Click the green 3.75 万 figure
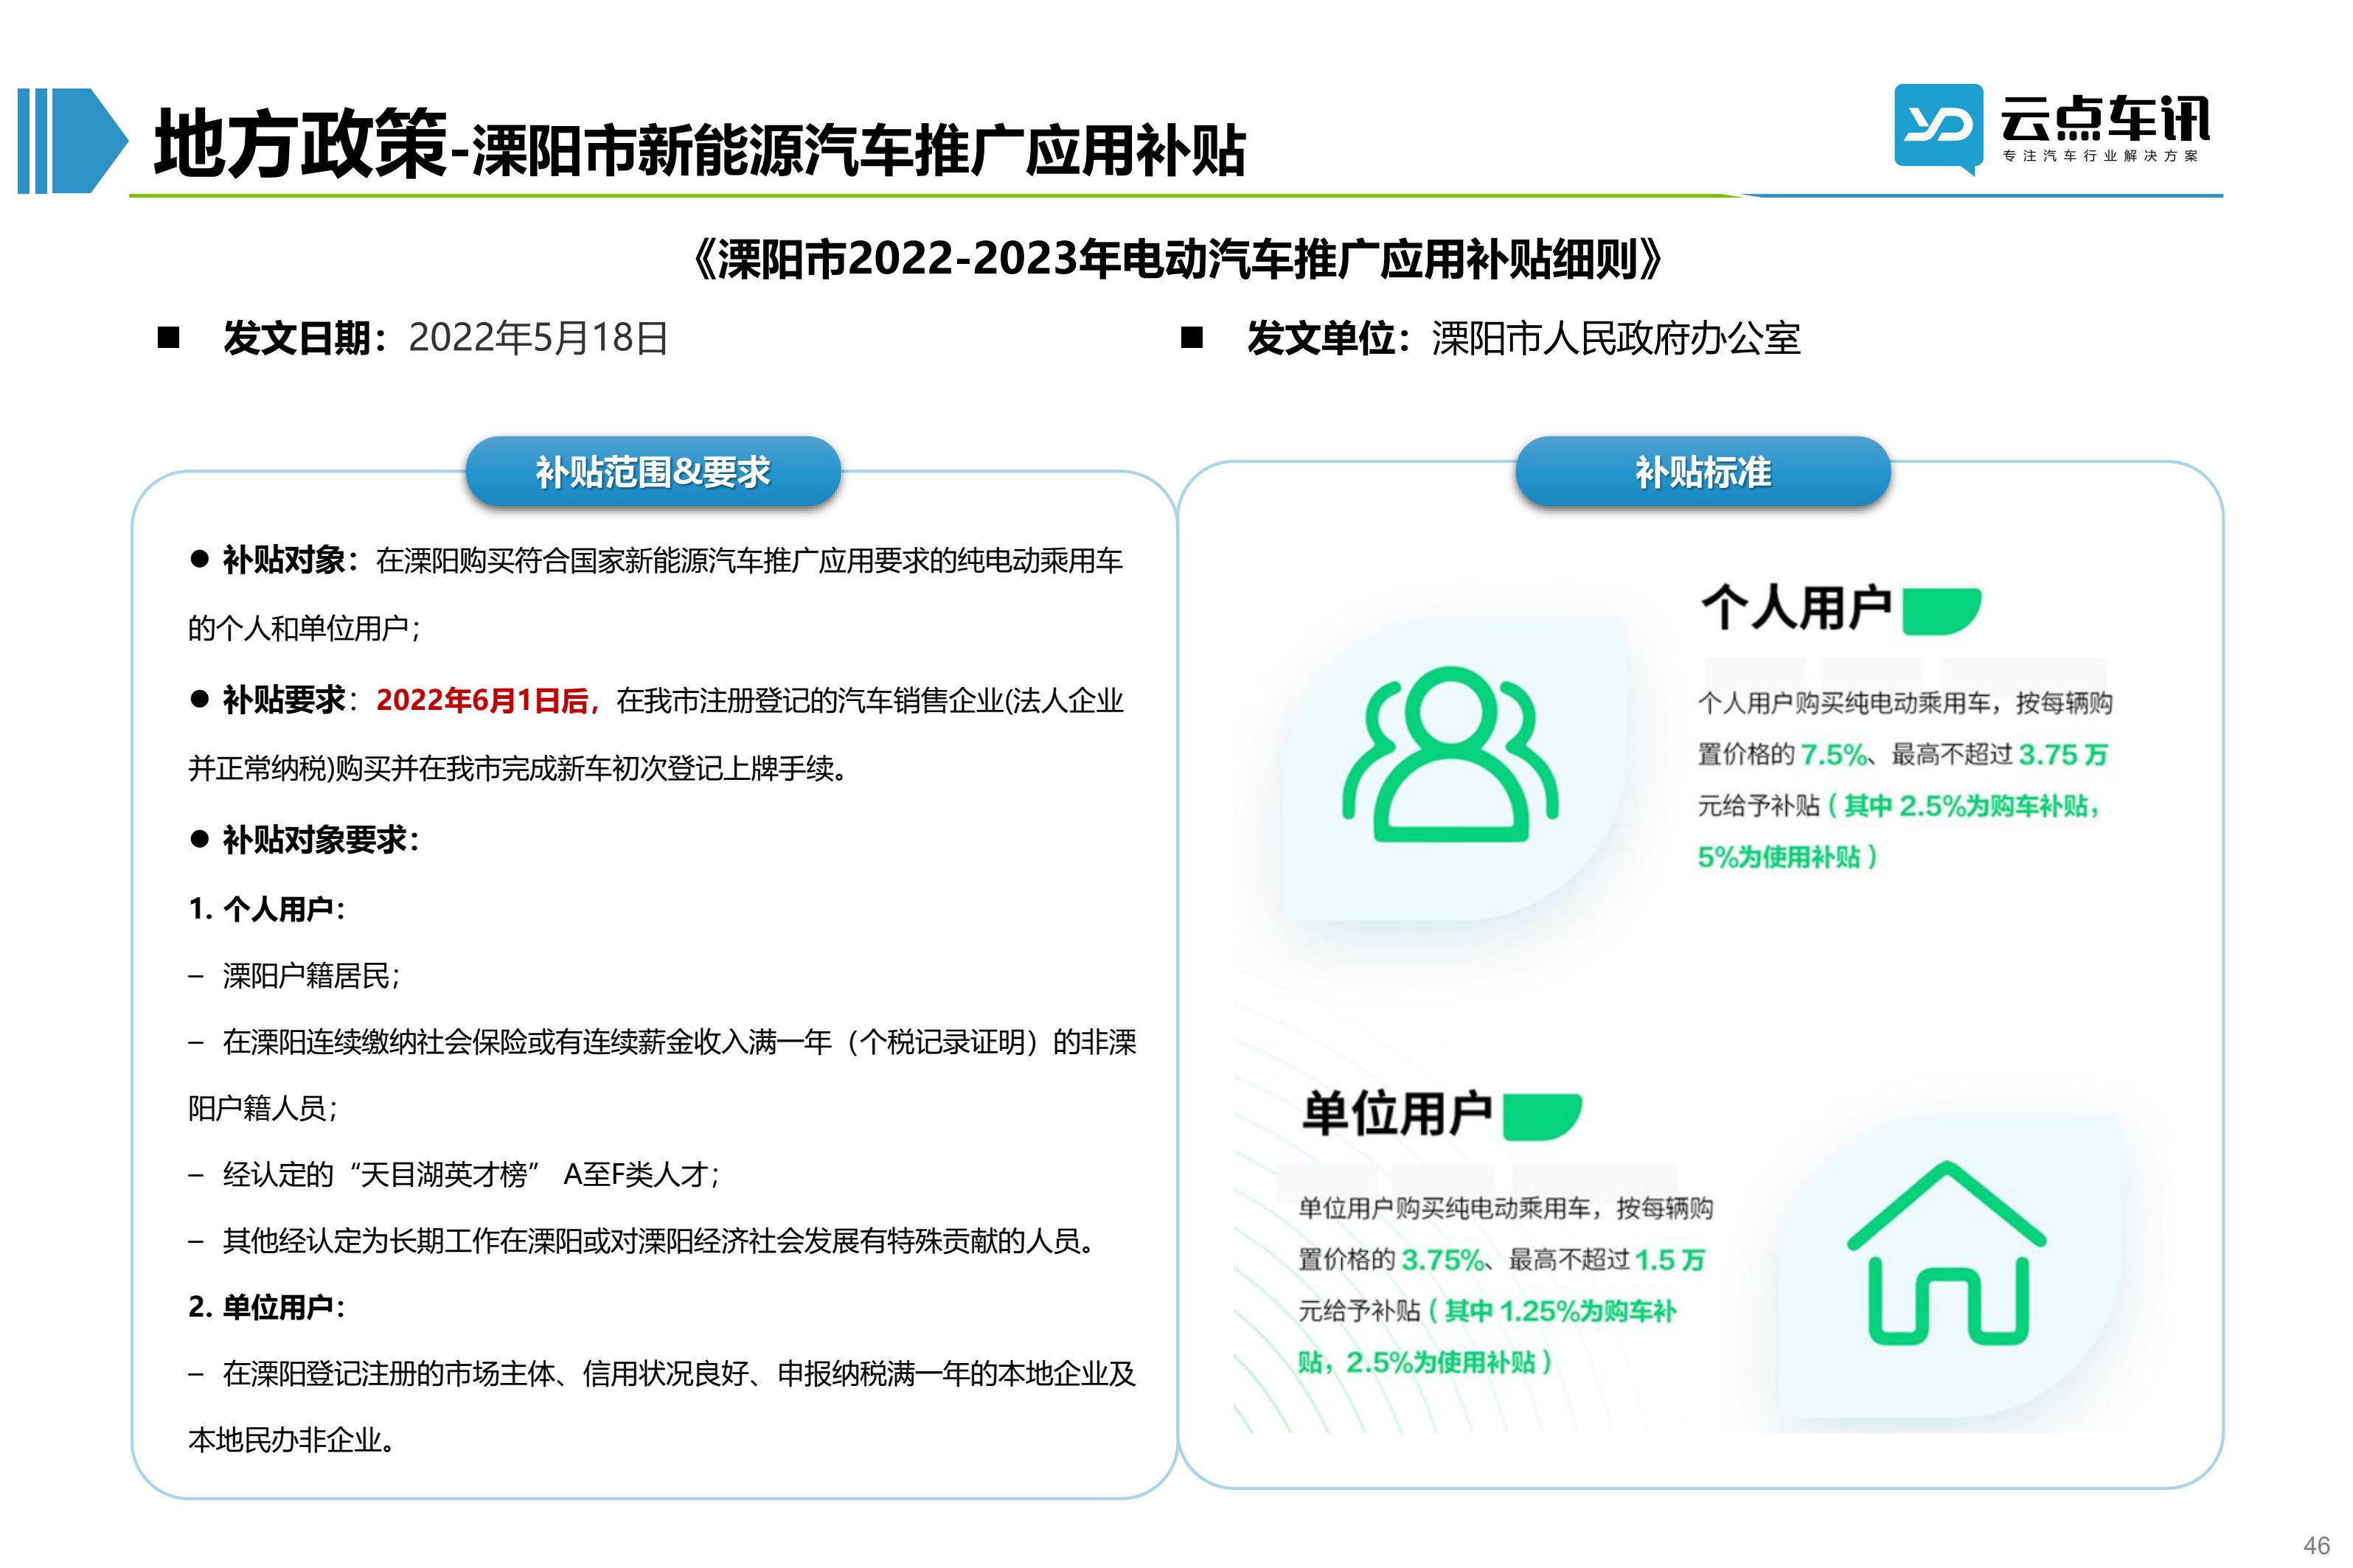Image resolution: width=2353 pixels, height=1568 pixels. pos(2063,755)
